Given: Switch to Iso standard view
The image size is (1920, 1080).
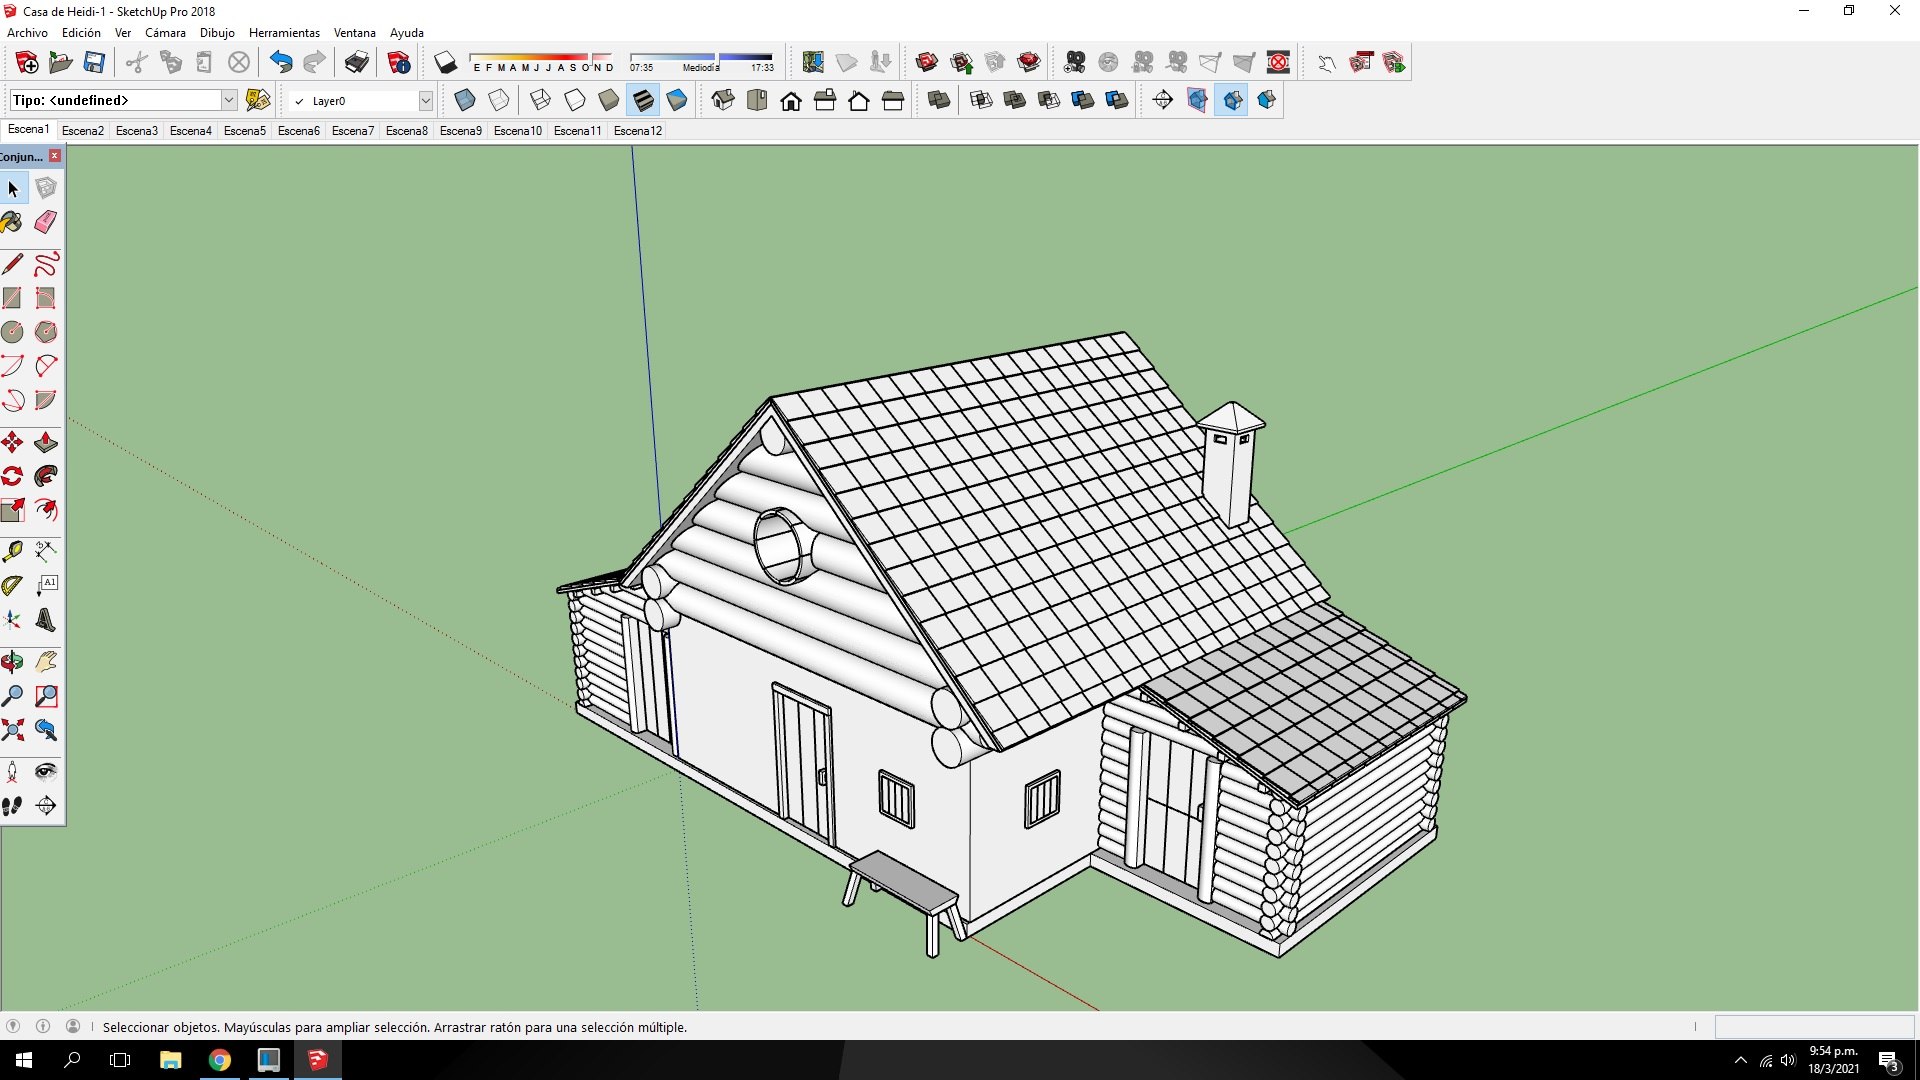Looking at the screenshot, I should (723, 100).
